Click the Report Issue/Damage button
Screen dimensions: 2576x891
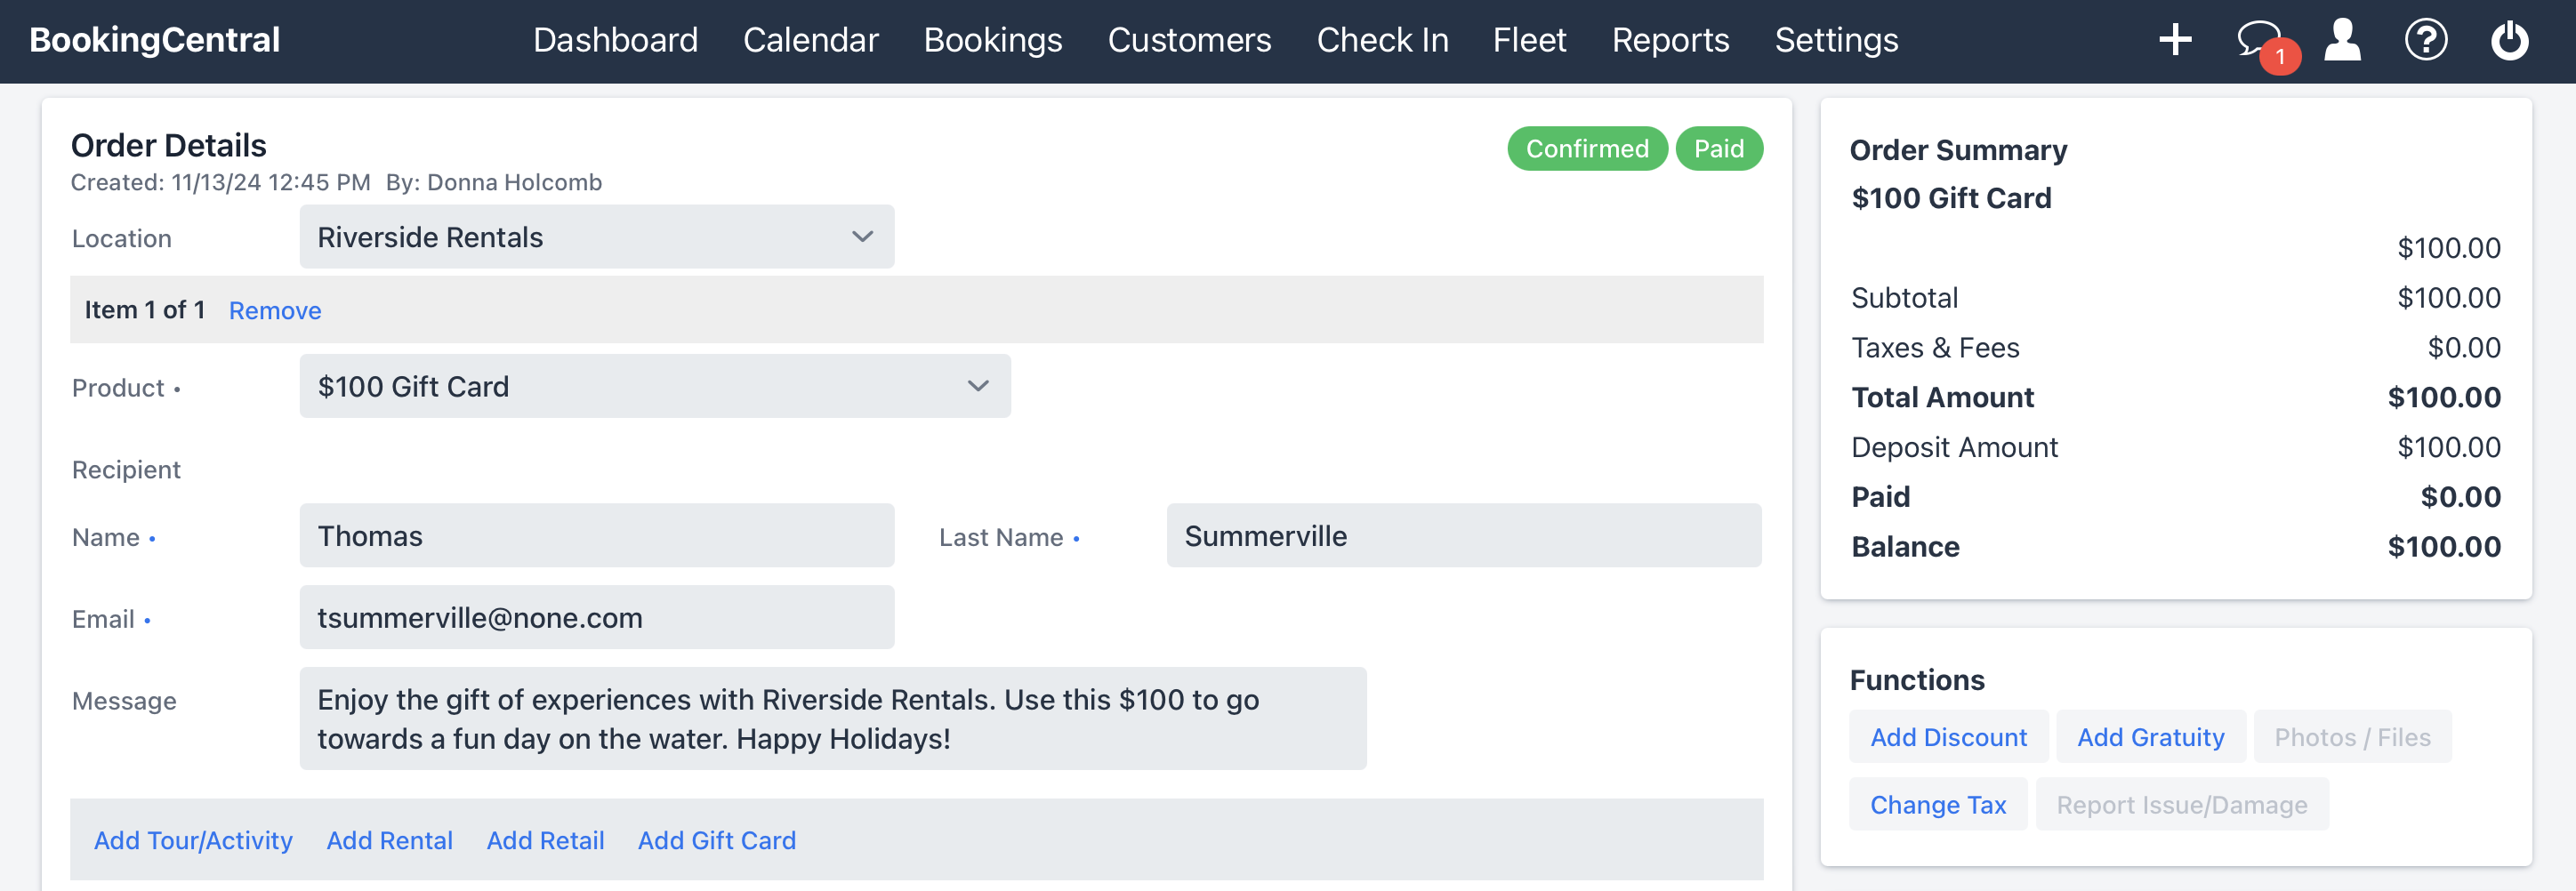pos(2182,805)
